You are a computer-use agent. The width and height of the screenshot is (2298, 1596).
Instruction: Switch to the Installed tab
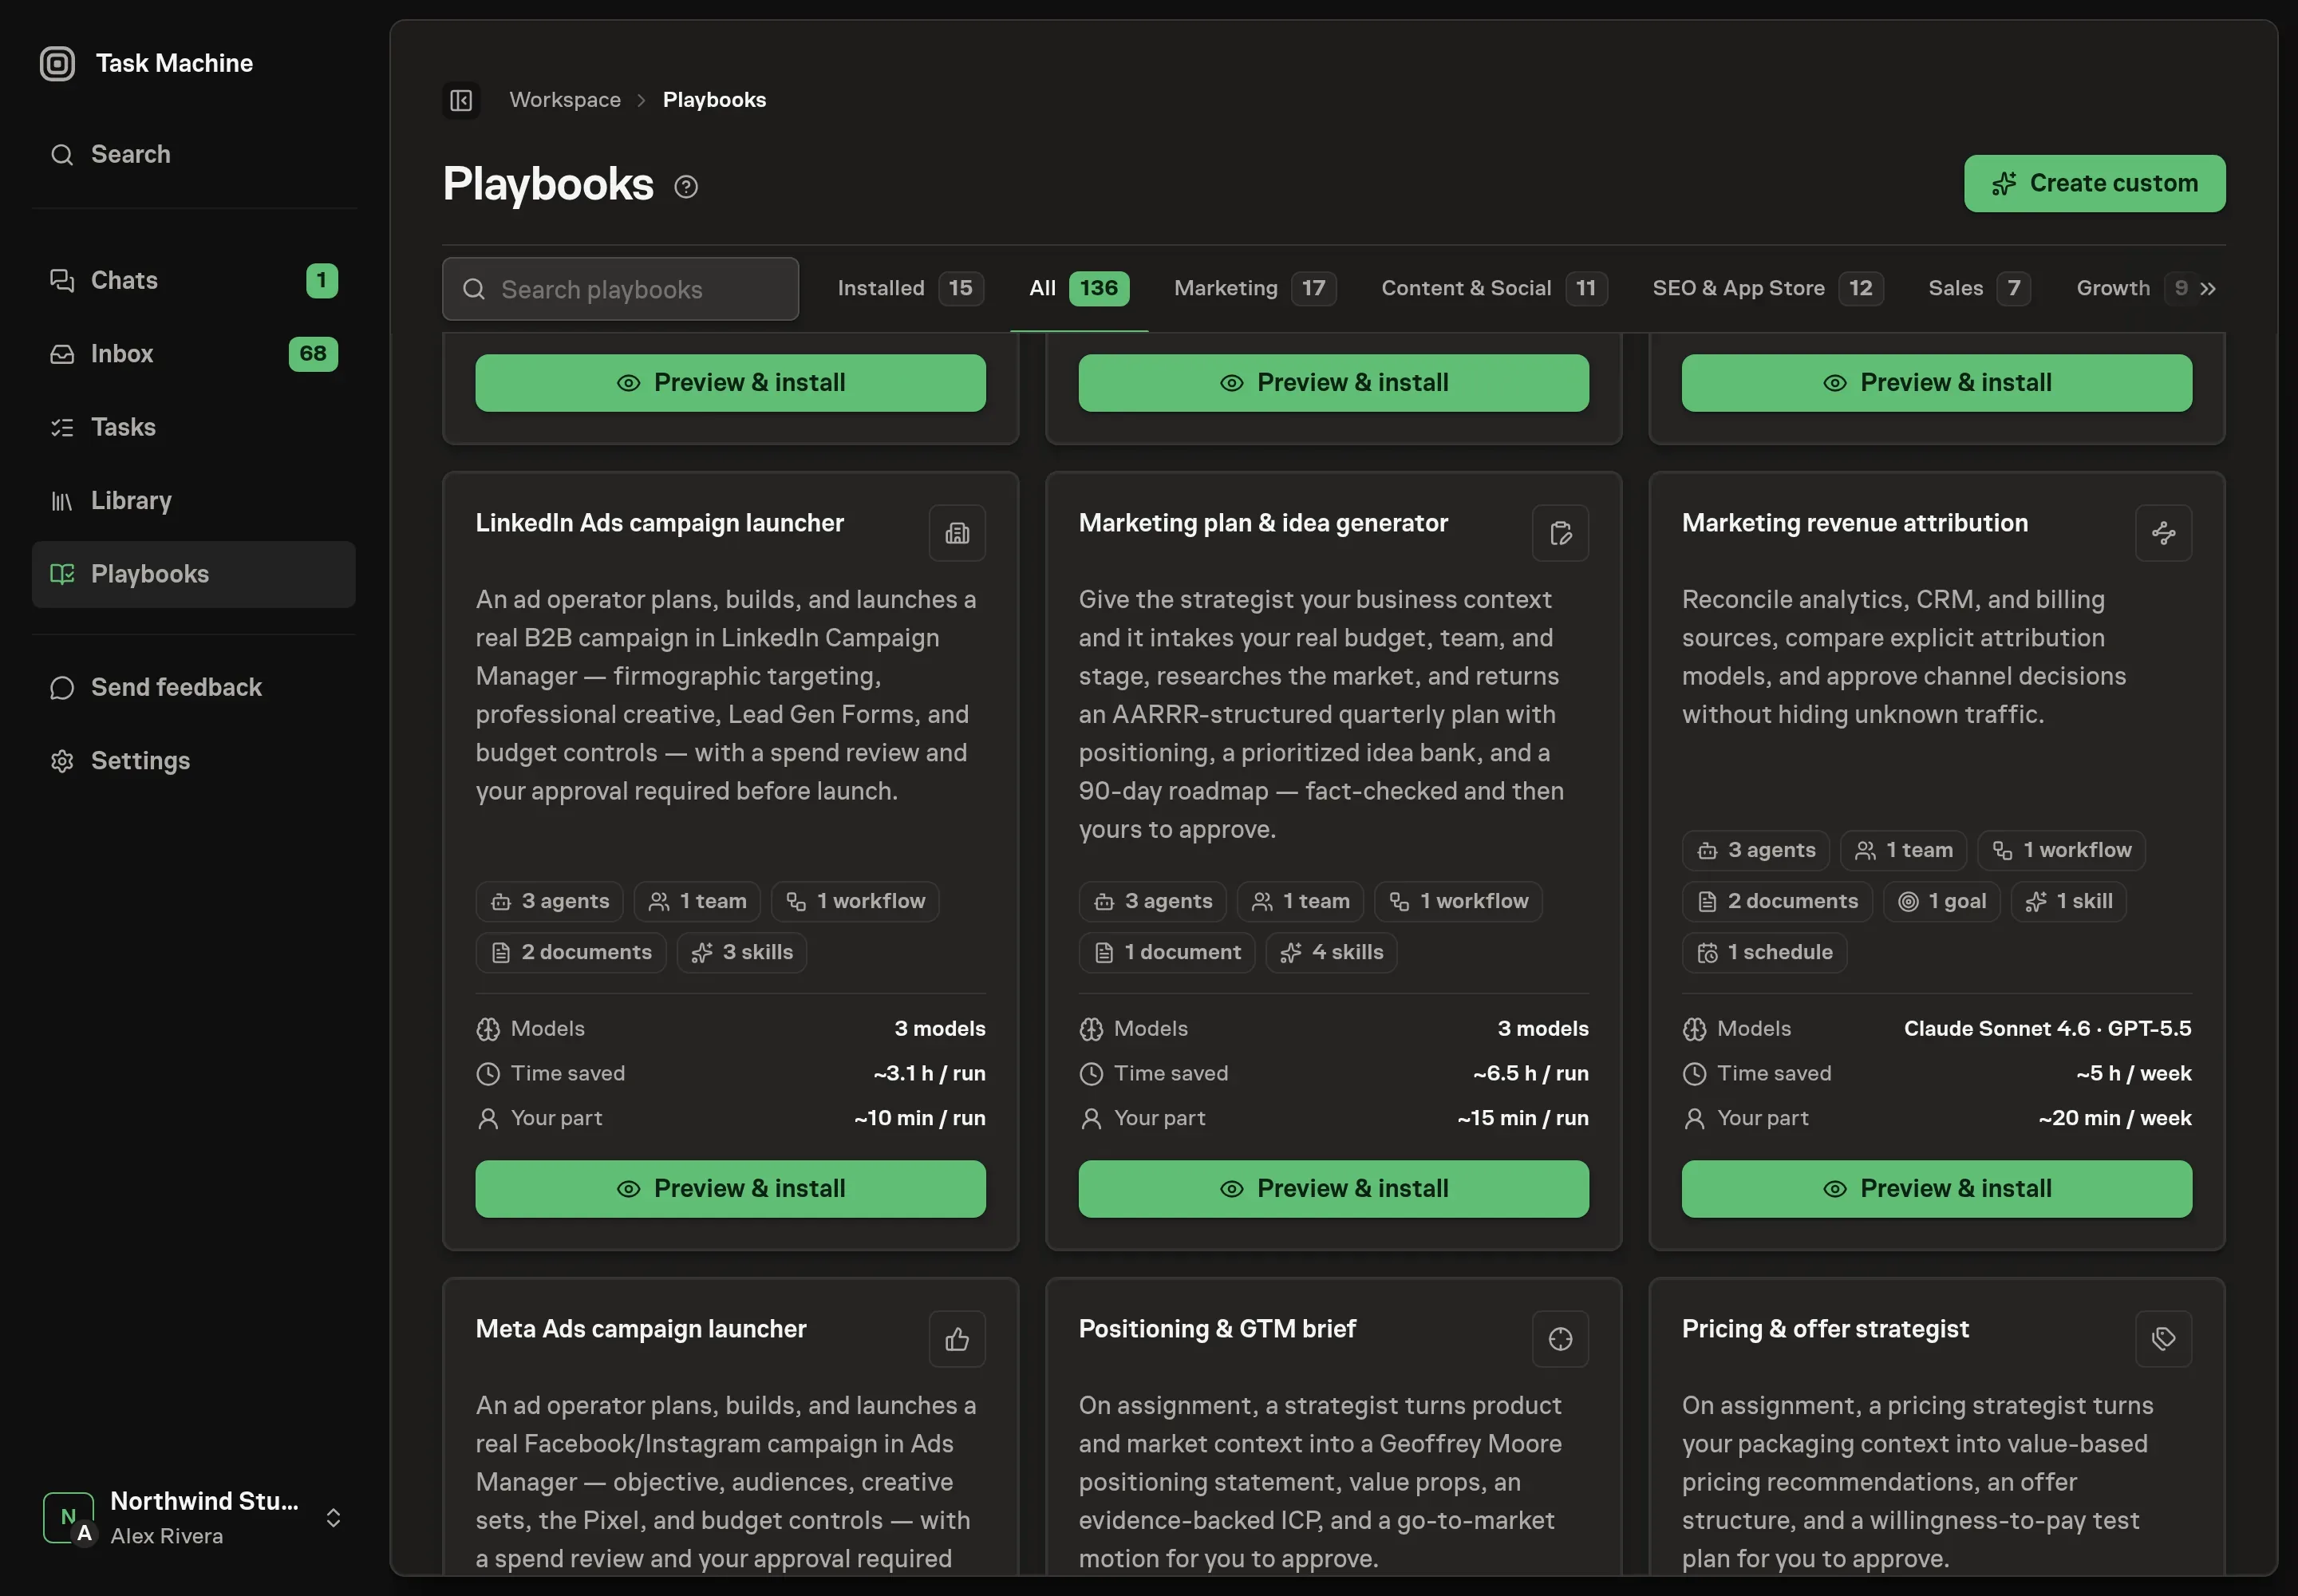pos(910,289)
